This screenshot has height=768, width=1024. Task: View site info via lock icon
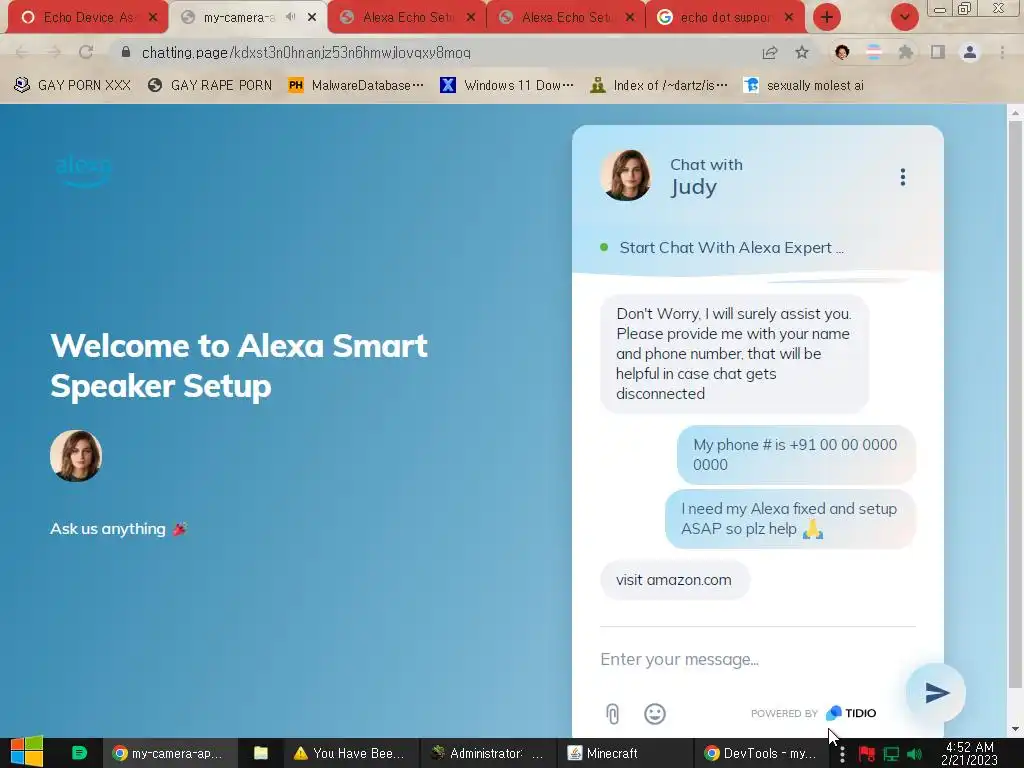[x=126, y=52]
